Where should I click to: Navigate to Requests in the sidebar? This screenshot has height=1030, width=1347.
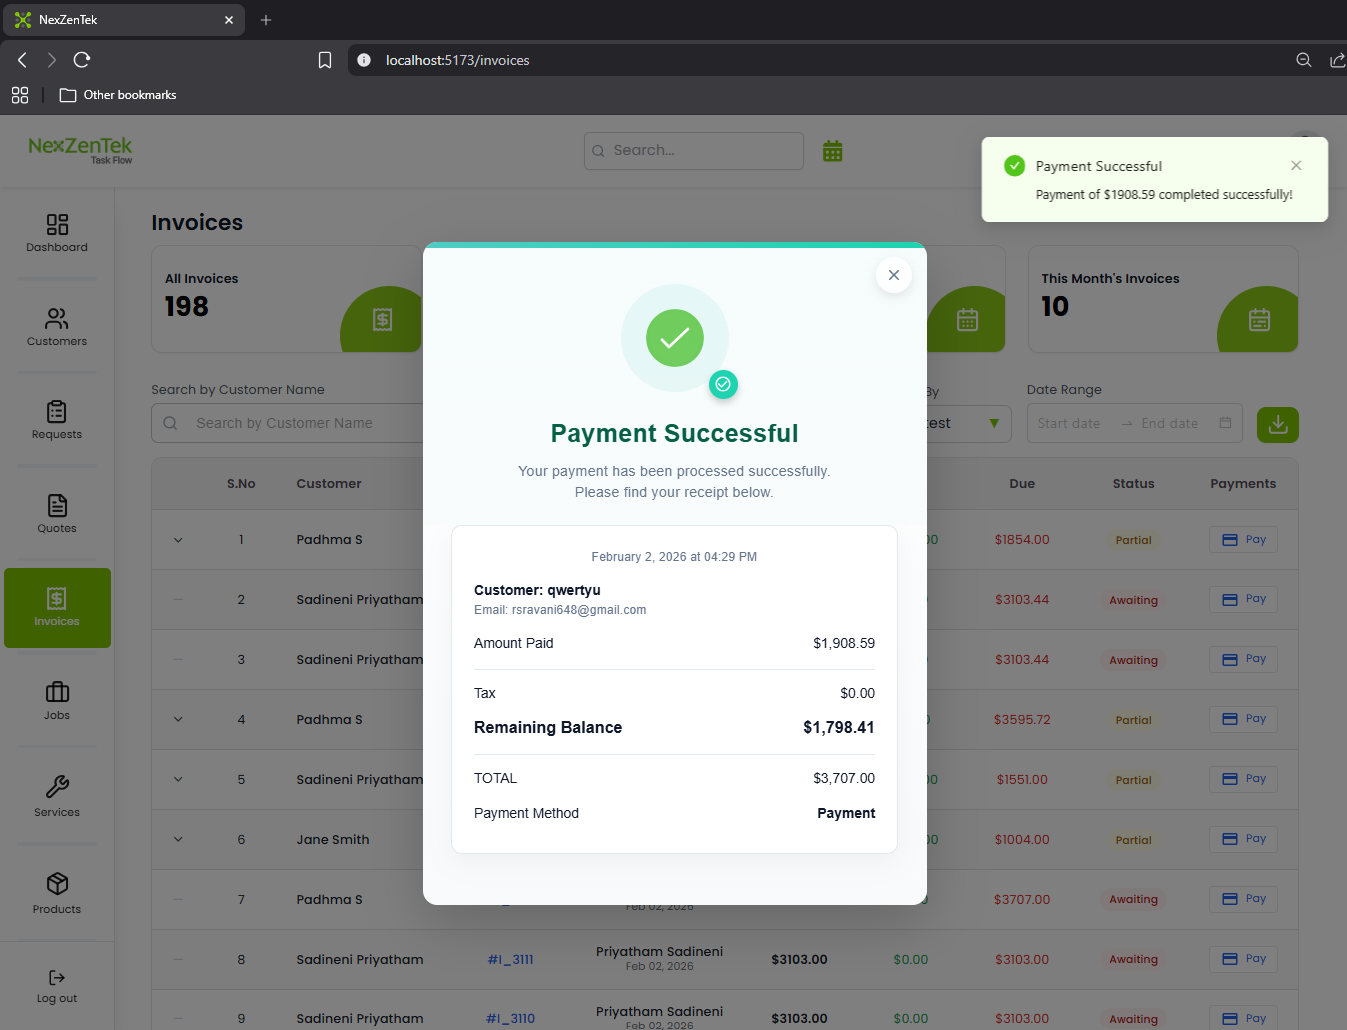(57, 420)
